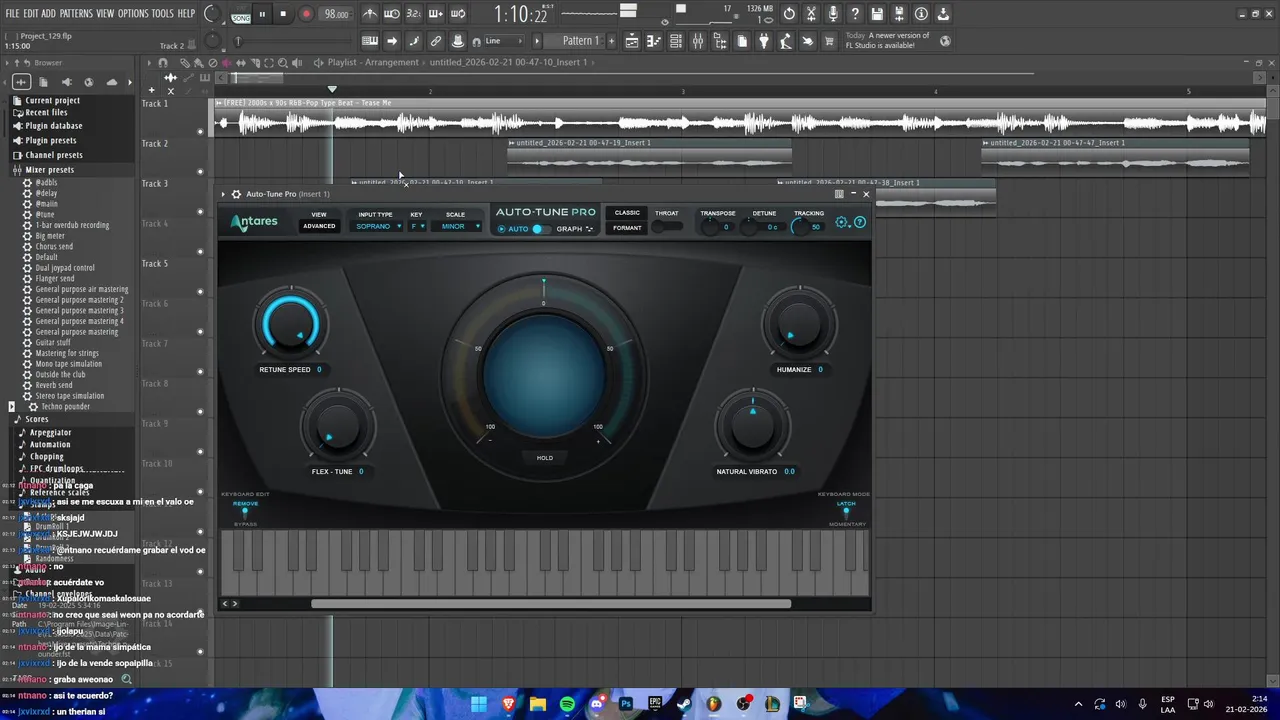
Task: Enable Classic mode in Auto-Tune
Action: point(627,213)
